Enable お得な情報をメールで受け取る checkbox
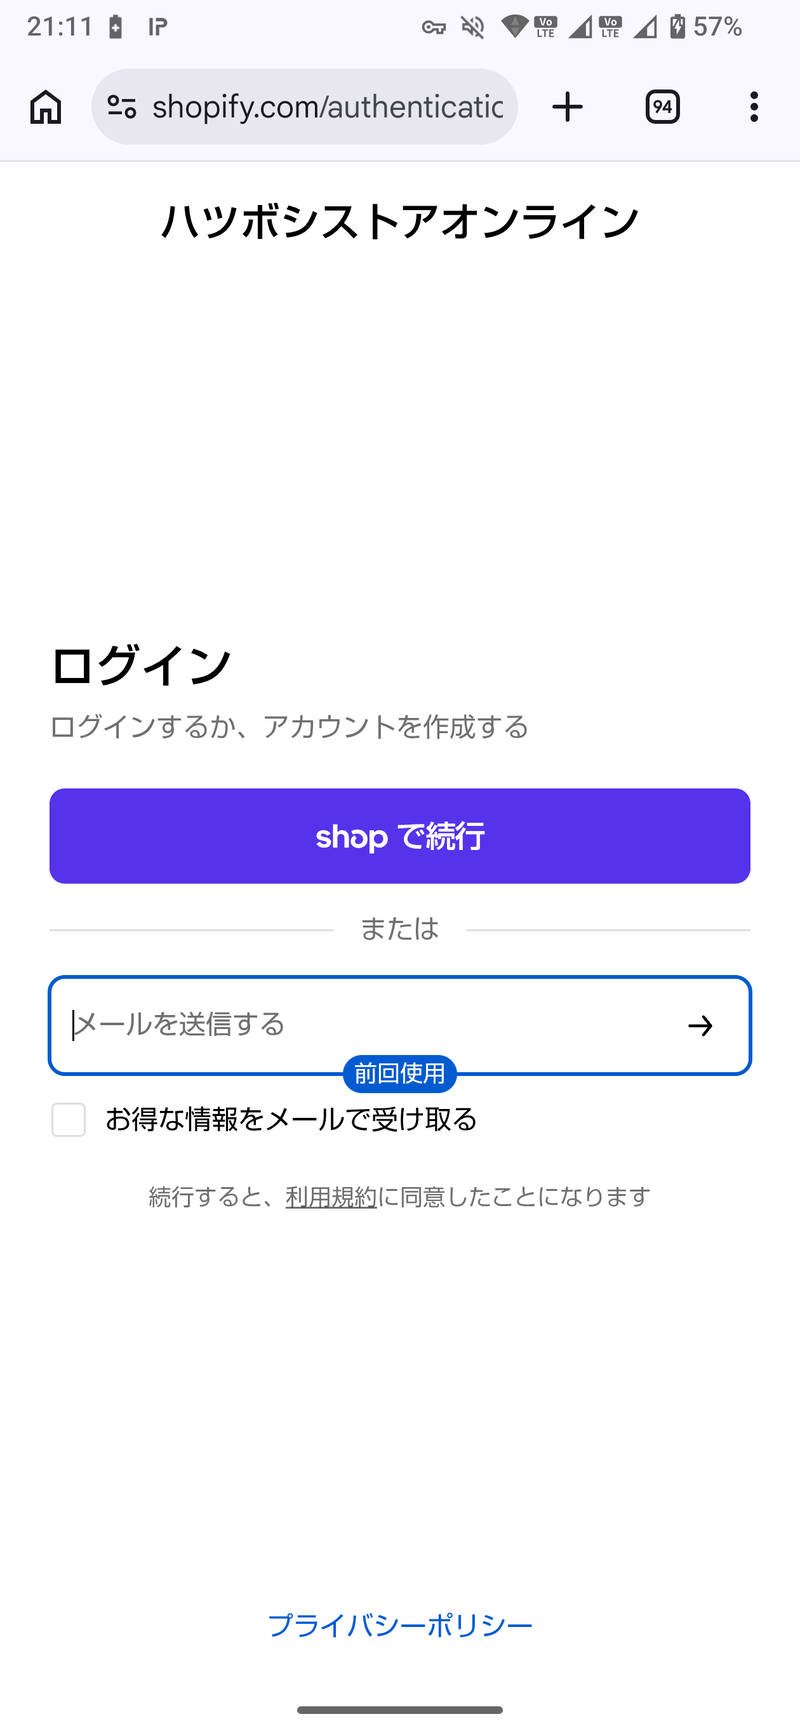This screenshot has height=1733, width=800. tap(69, 1120)
